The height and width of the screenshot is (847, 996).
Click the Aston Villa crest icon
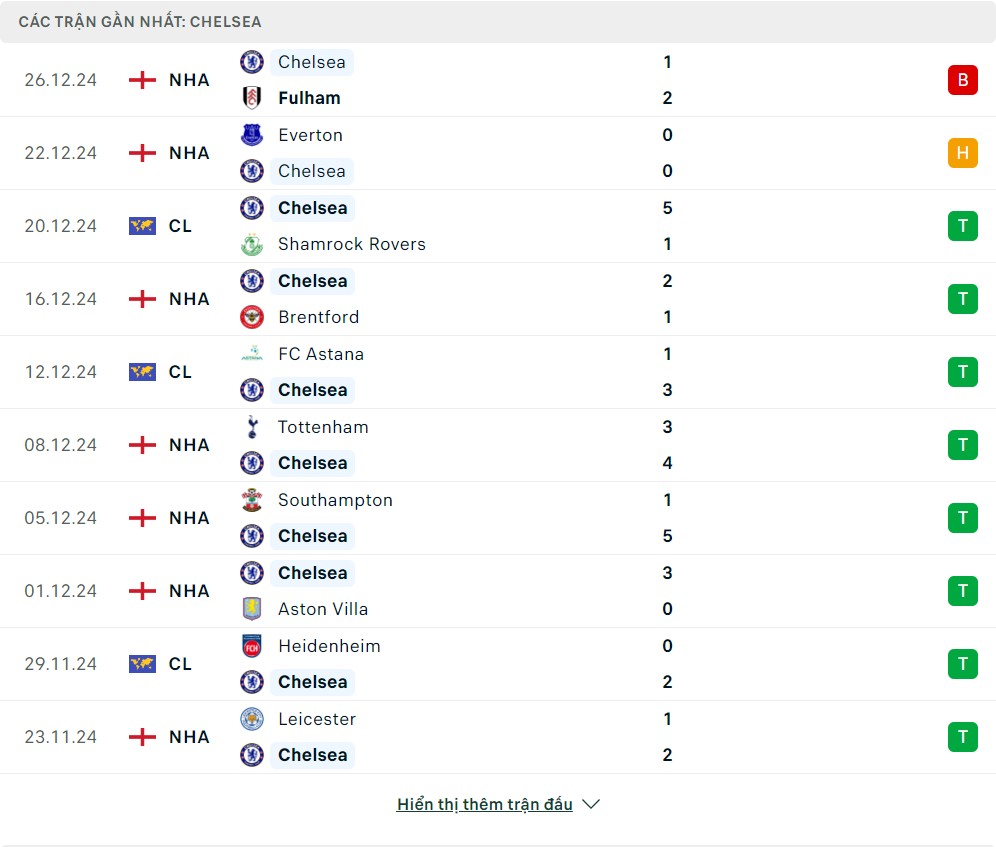[x=252, y=609]
